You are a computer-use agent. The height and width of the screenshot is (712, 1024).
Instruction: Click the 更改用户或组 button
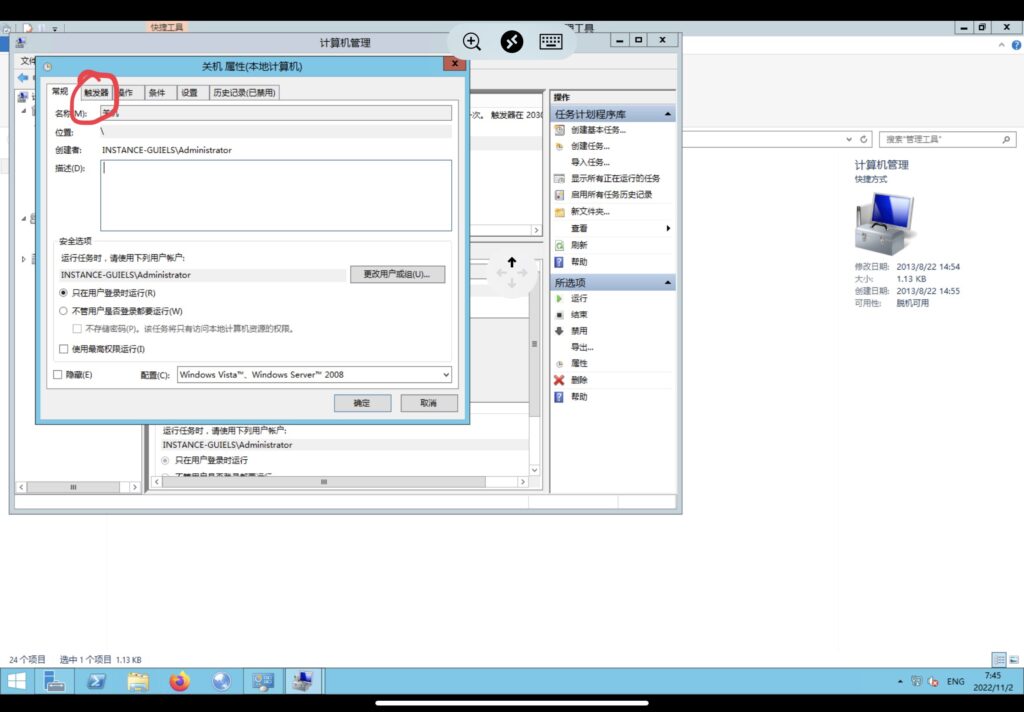click(x=397, y=274)
